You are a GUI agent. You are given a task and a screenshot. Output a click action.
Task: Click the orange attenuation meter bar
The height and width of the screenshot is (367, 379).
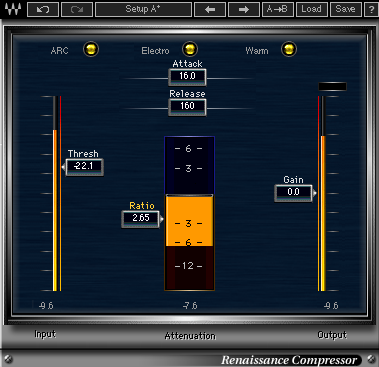[189, 221]
